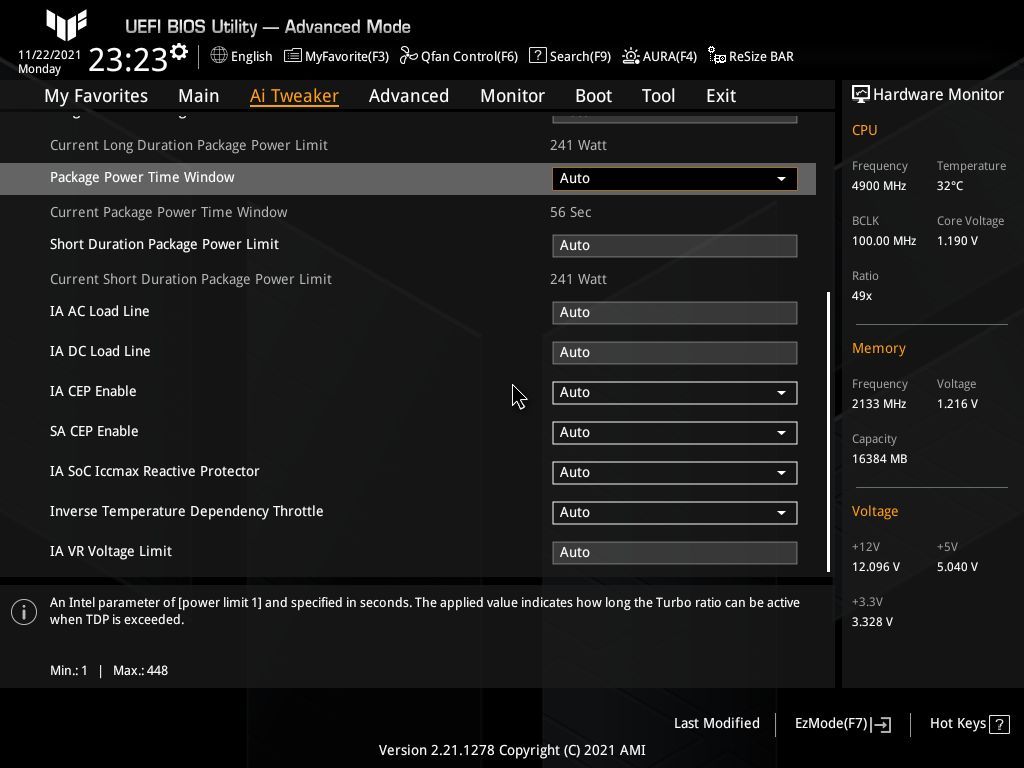
Task: Click the 49x ratio value
Action: pyautogui.click(x=861, y=295)
